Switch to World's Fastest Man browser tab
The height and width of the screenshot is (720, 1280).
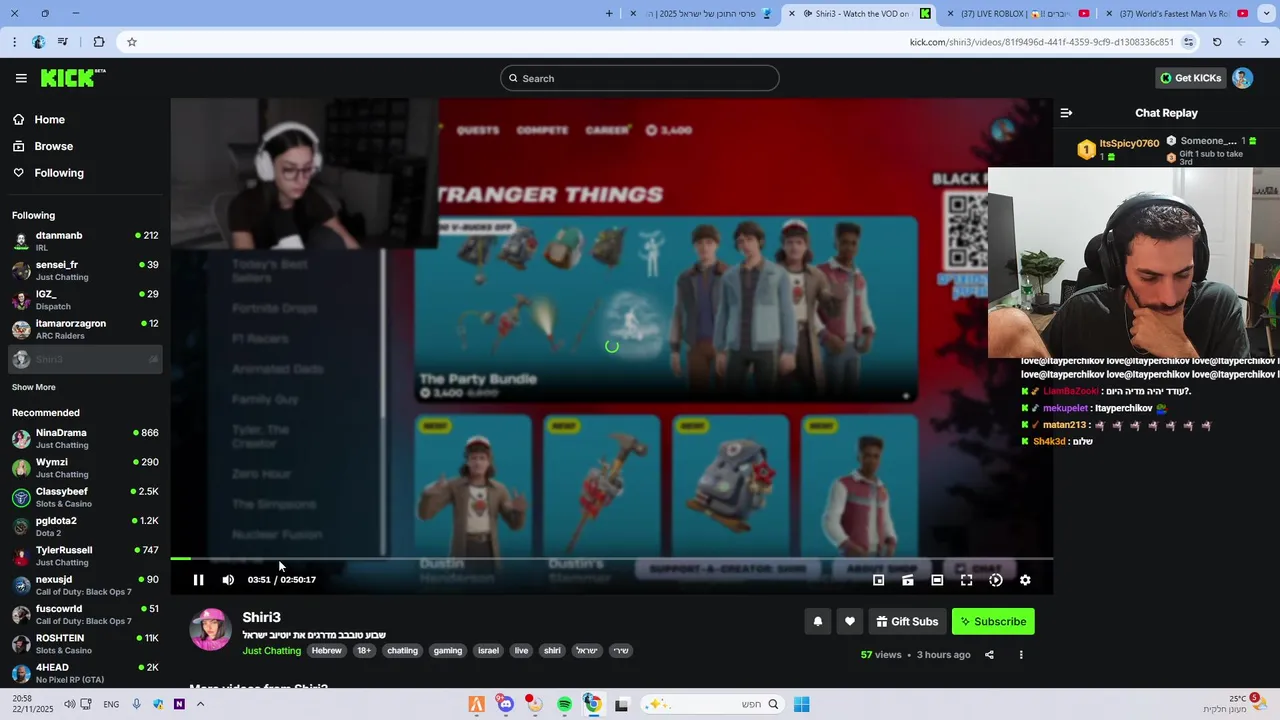point(1176,14)
